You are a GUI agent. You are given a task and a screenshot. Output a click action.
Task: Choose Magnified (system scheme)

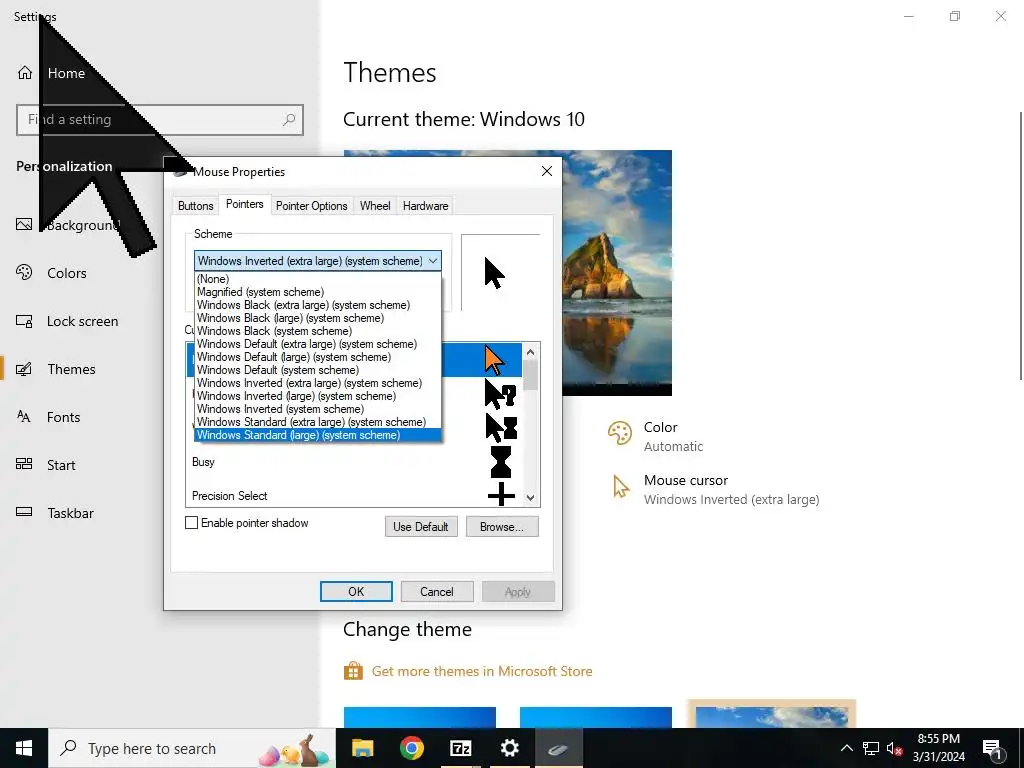tap(318, 292)
